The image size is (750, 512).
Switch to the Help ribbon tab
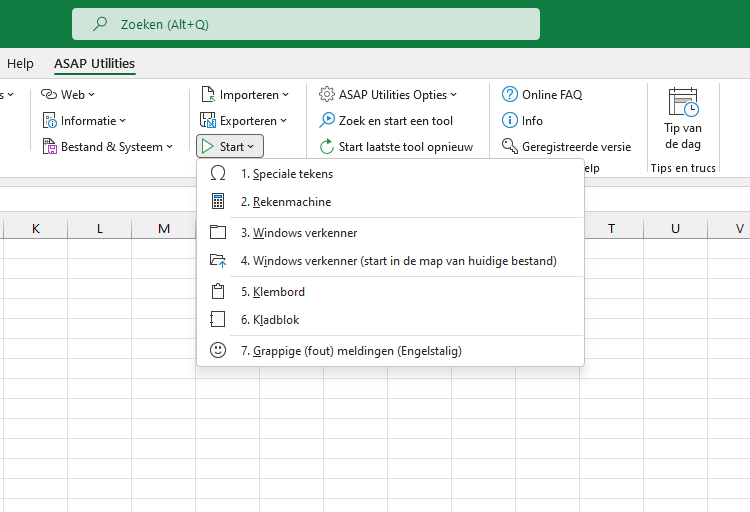20,63
